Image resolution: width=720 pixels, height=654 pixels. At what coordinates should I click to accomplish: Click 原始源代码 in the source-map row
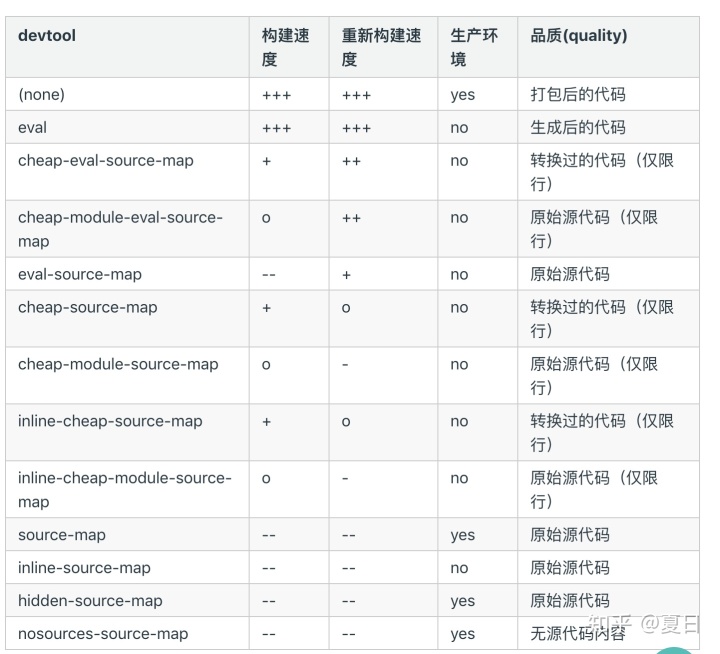[x=570, y=535]
